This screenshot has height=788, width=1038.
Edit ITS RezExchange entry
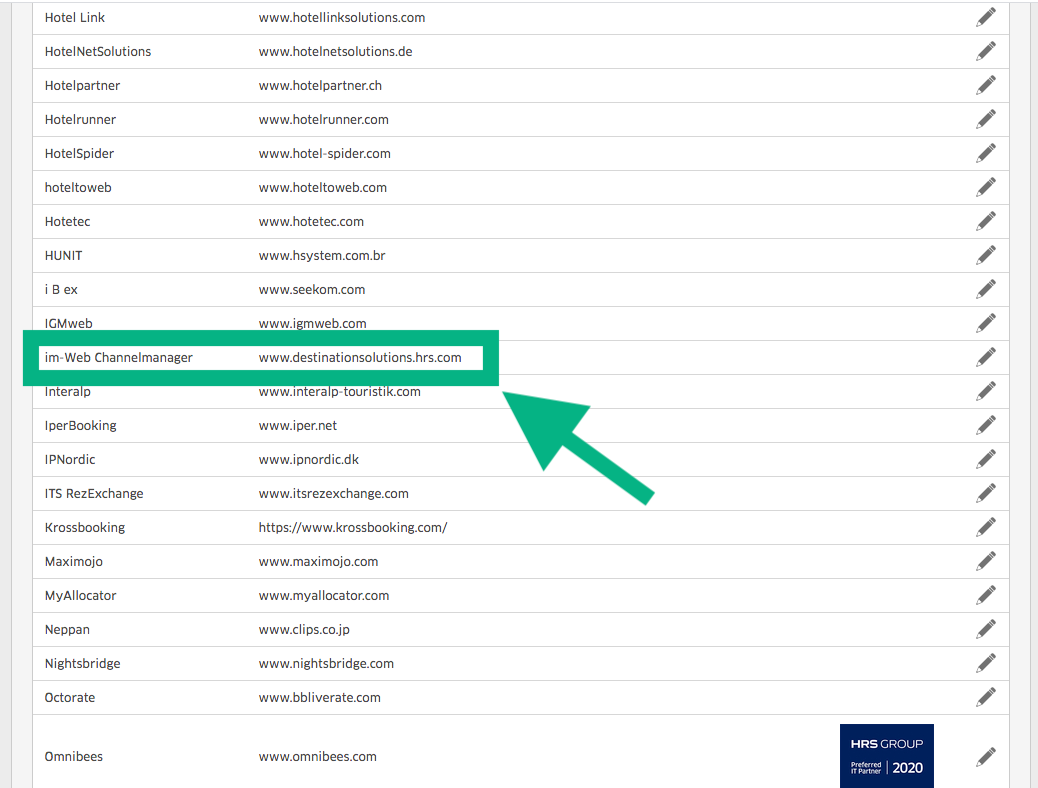[x=986, y=493]
